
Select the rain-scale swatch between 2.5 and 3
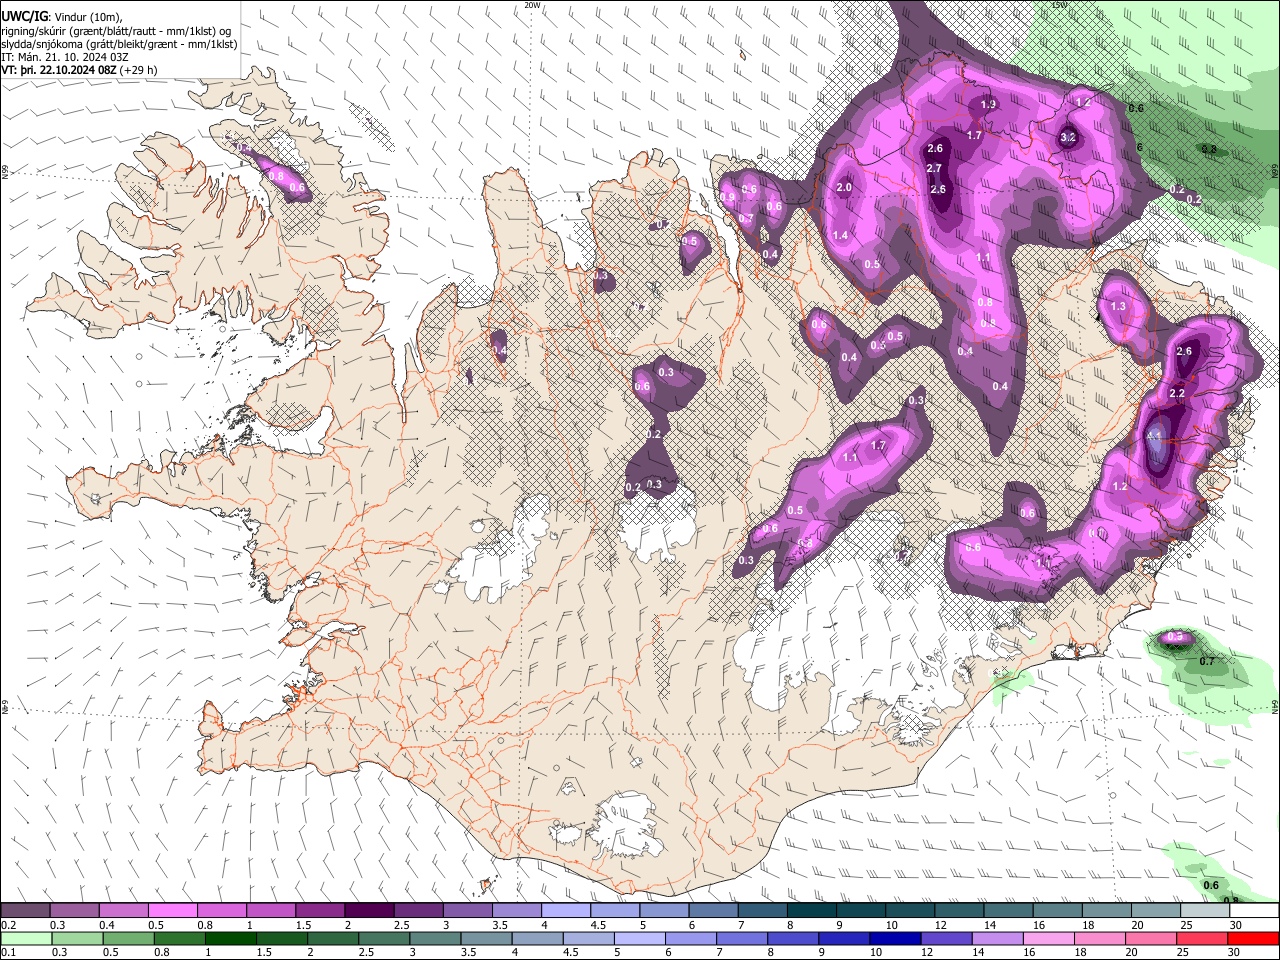(x=384, y=938)
